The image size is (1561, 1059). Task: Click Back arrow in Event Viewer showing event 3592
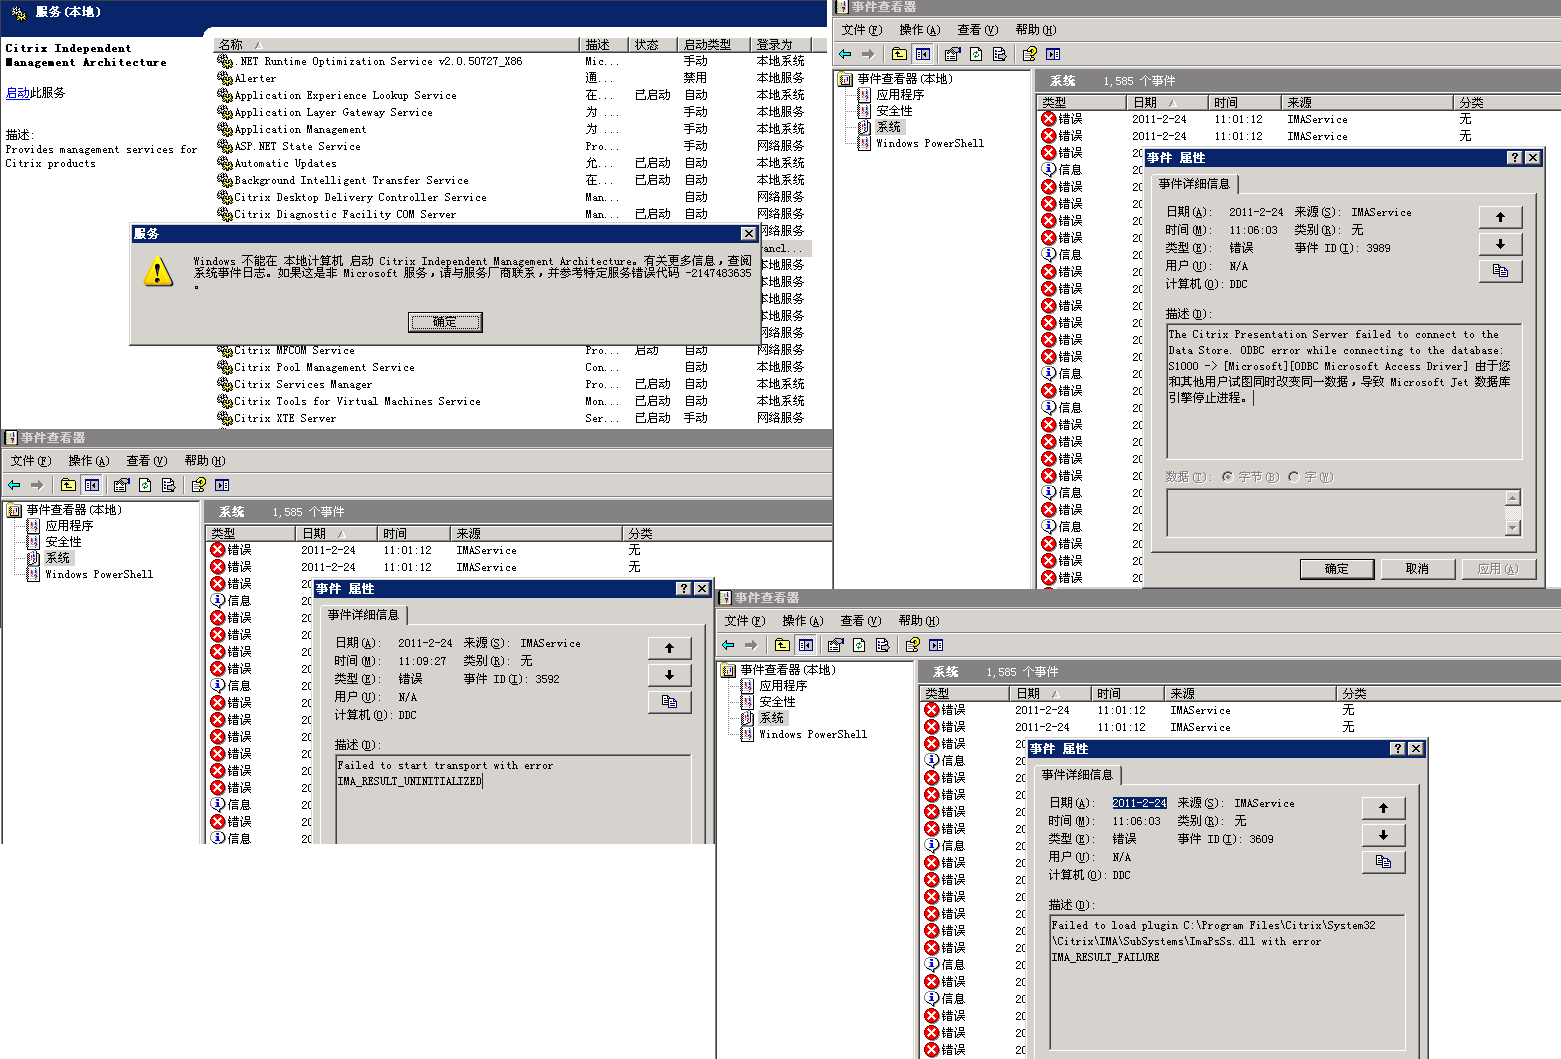pos(15,485)
